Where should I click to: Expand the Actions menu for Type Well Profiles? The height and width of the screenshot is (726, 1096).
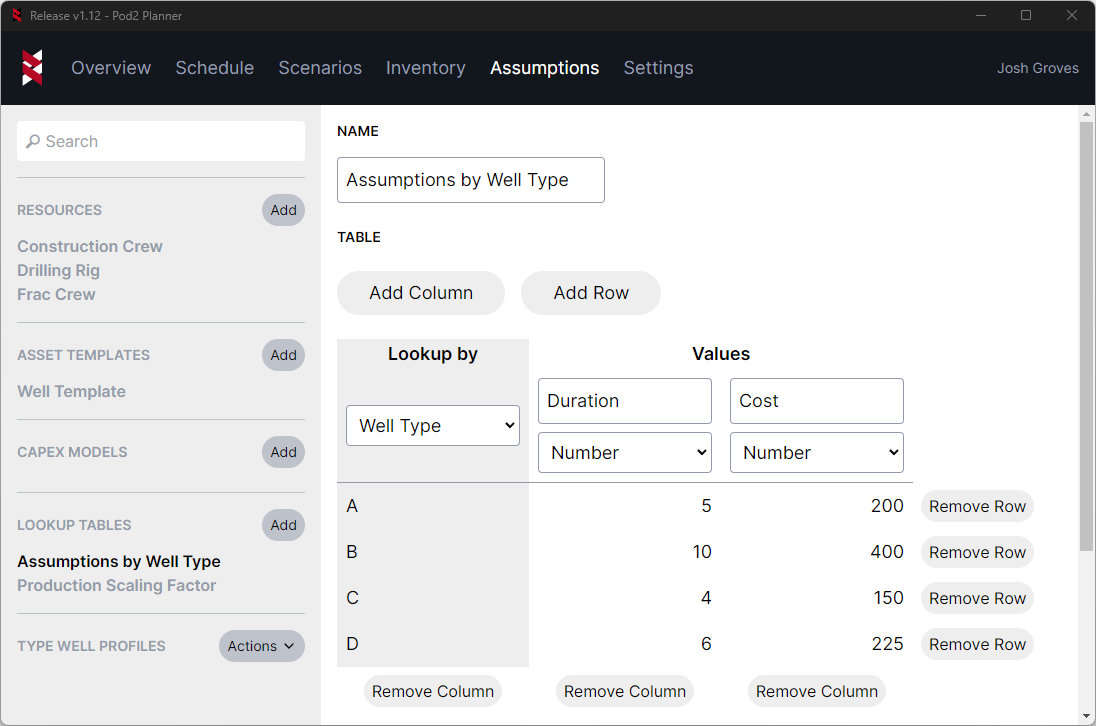tap(261, 646)
